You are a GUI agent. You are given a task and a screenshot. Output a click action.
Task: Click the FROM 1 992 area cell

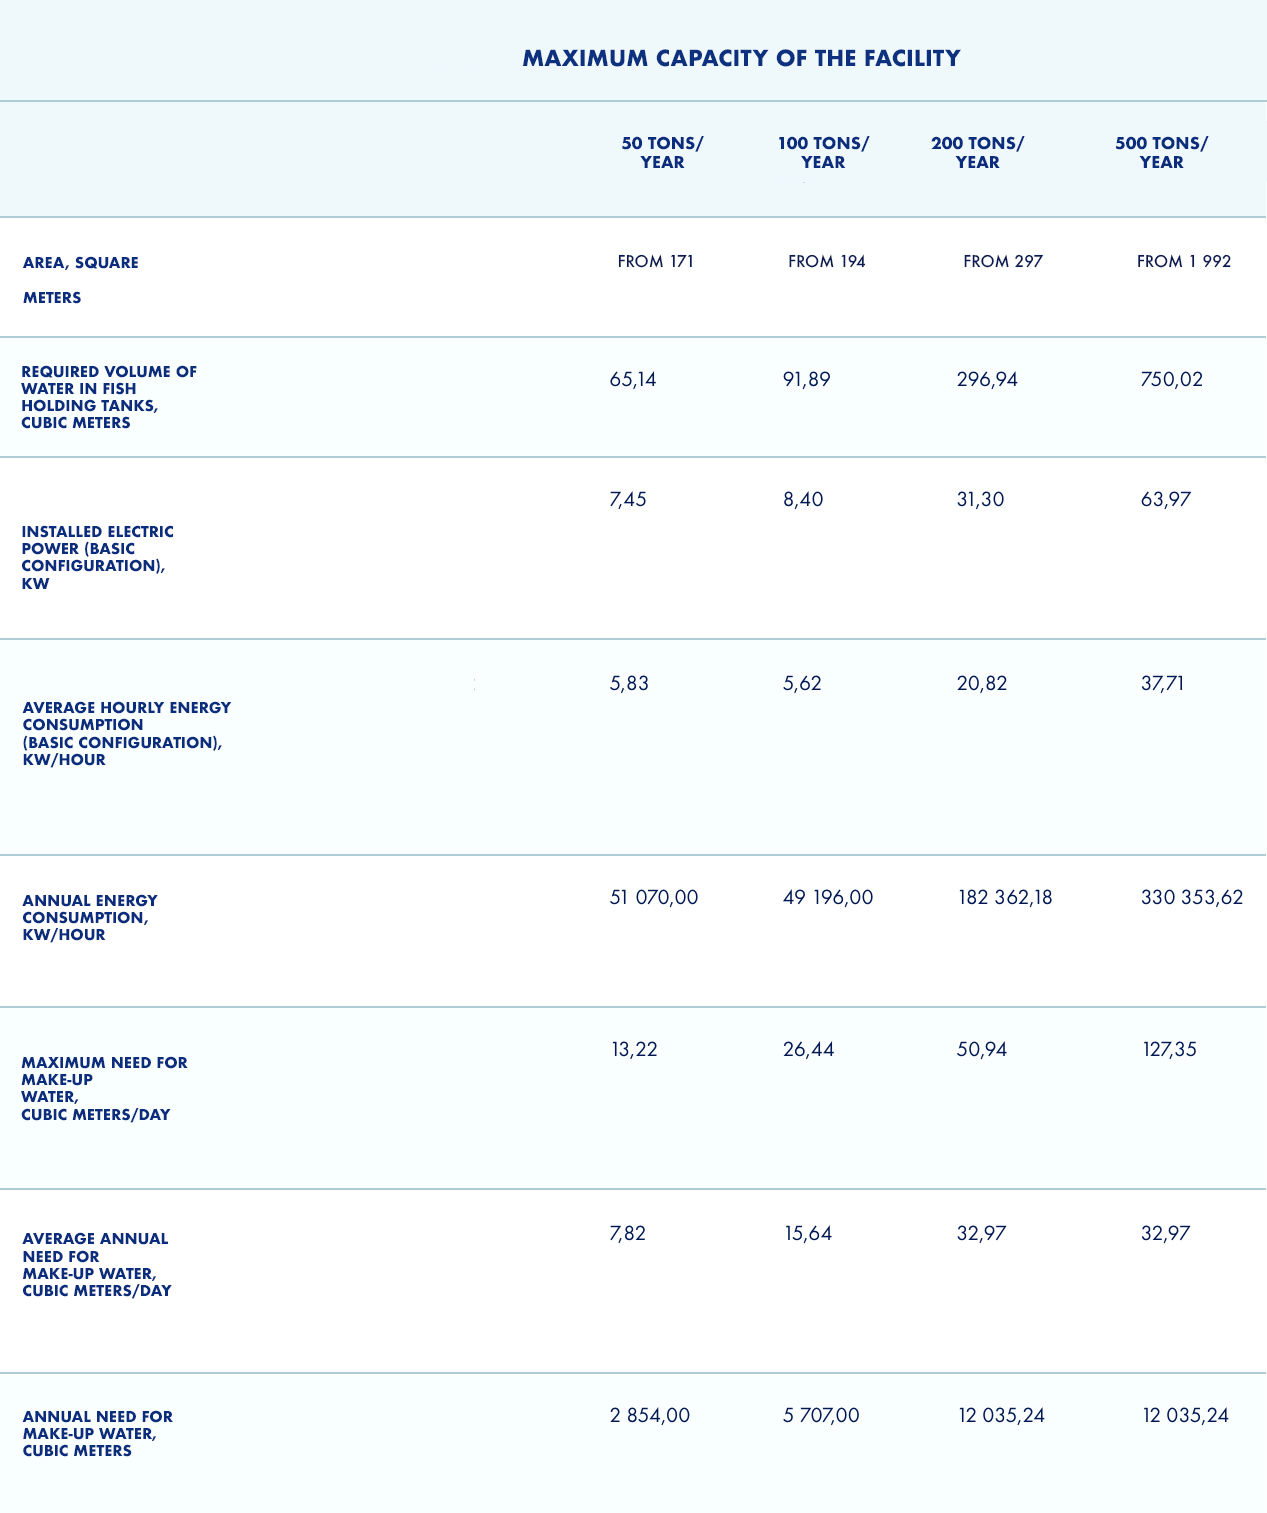click(1184, 262)
